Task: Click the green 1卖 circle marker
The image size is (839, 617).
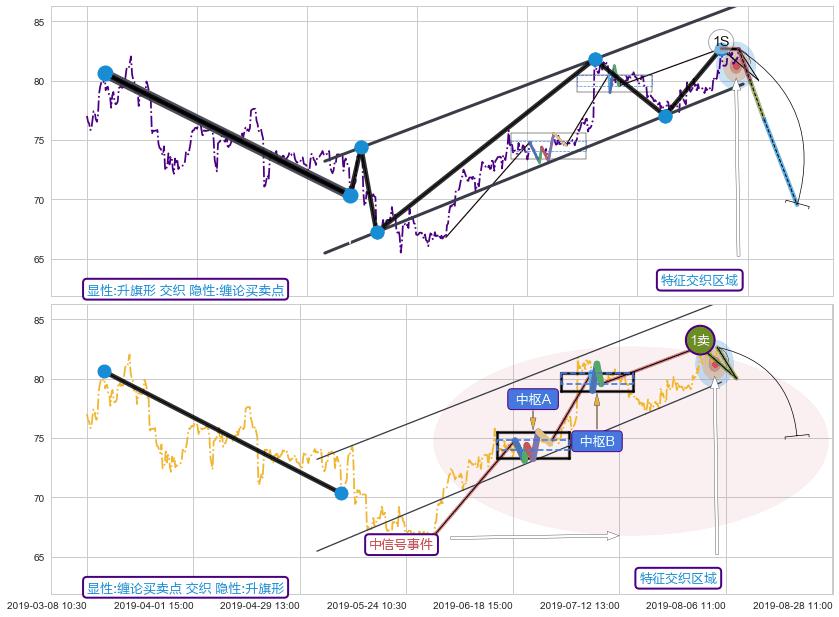Action: click(700, 340)
